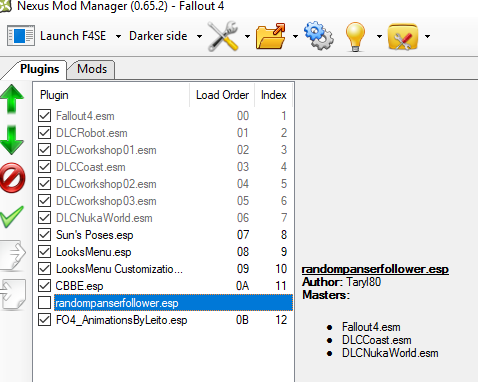Select the DLCworkshop02.esm plugin name
478x382 pixels.
[106, 184]
